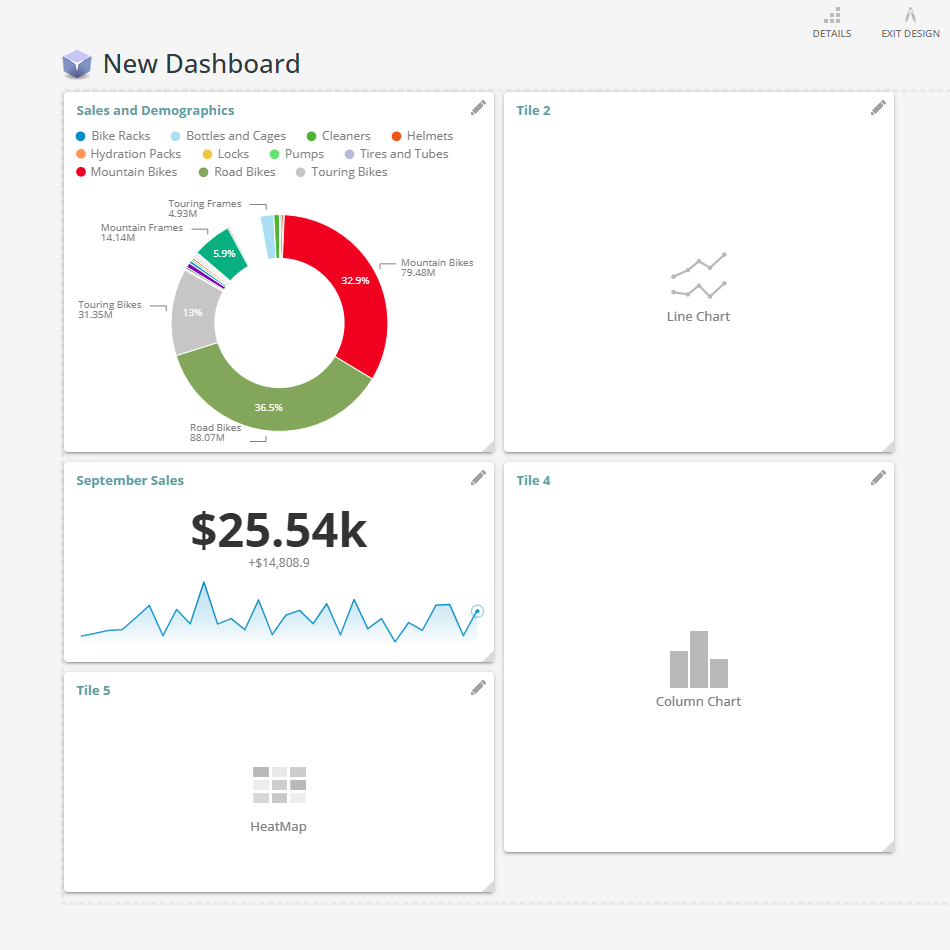Toggle the Helmets legend entry
The height and width of the screenshot is (950, 950).
pos(422,136)
